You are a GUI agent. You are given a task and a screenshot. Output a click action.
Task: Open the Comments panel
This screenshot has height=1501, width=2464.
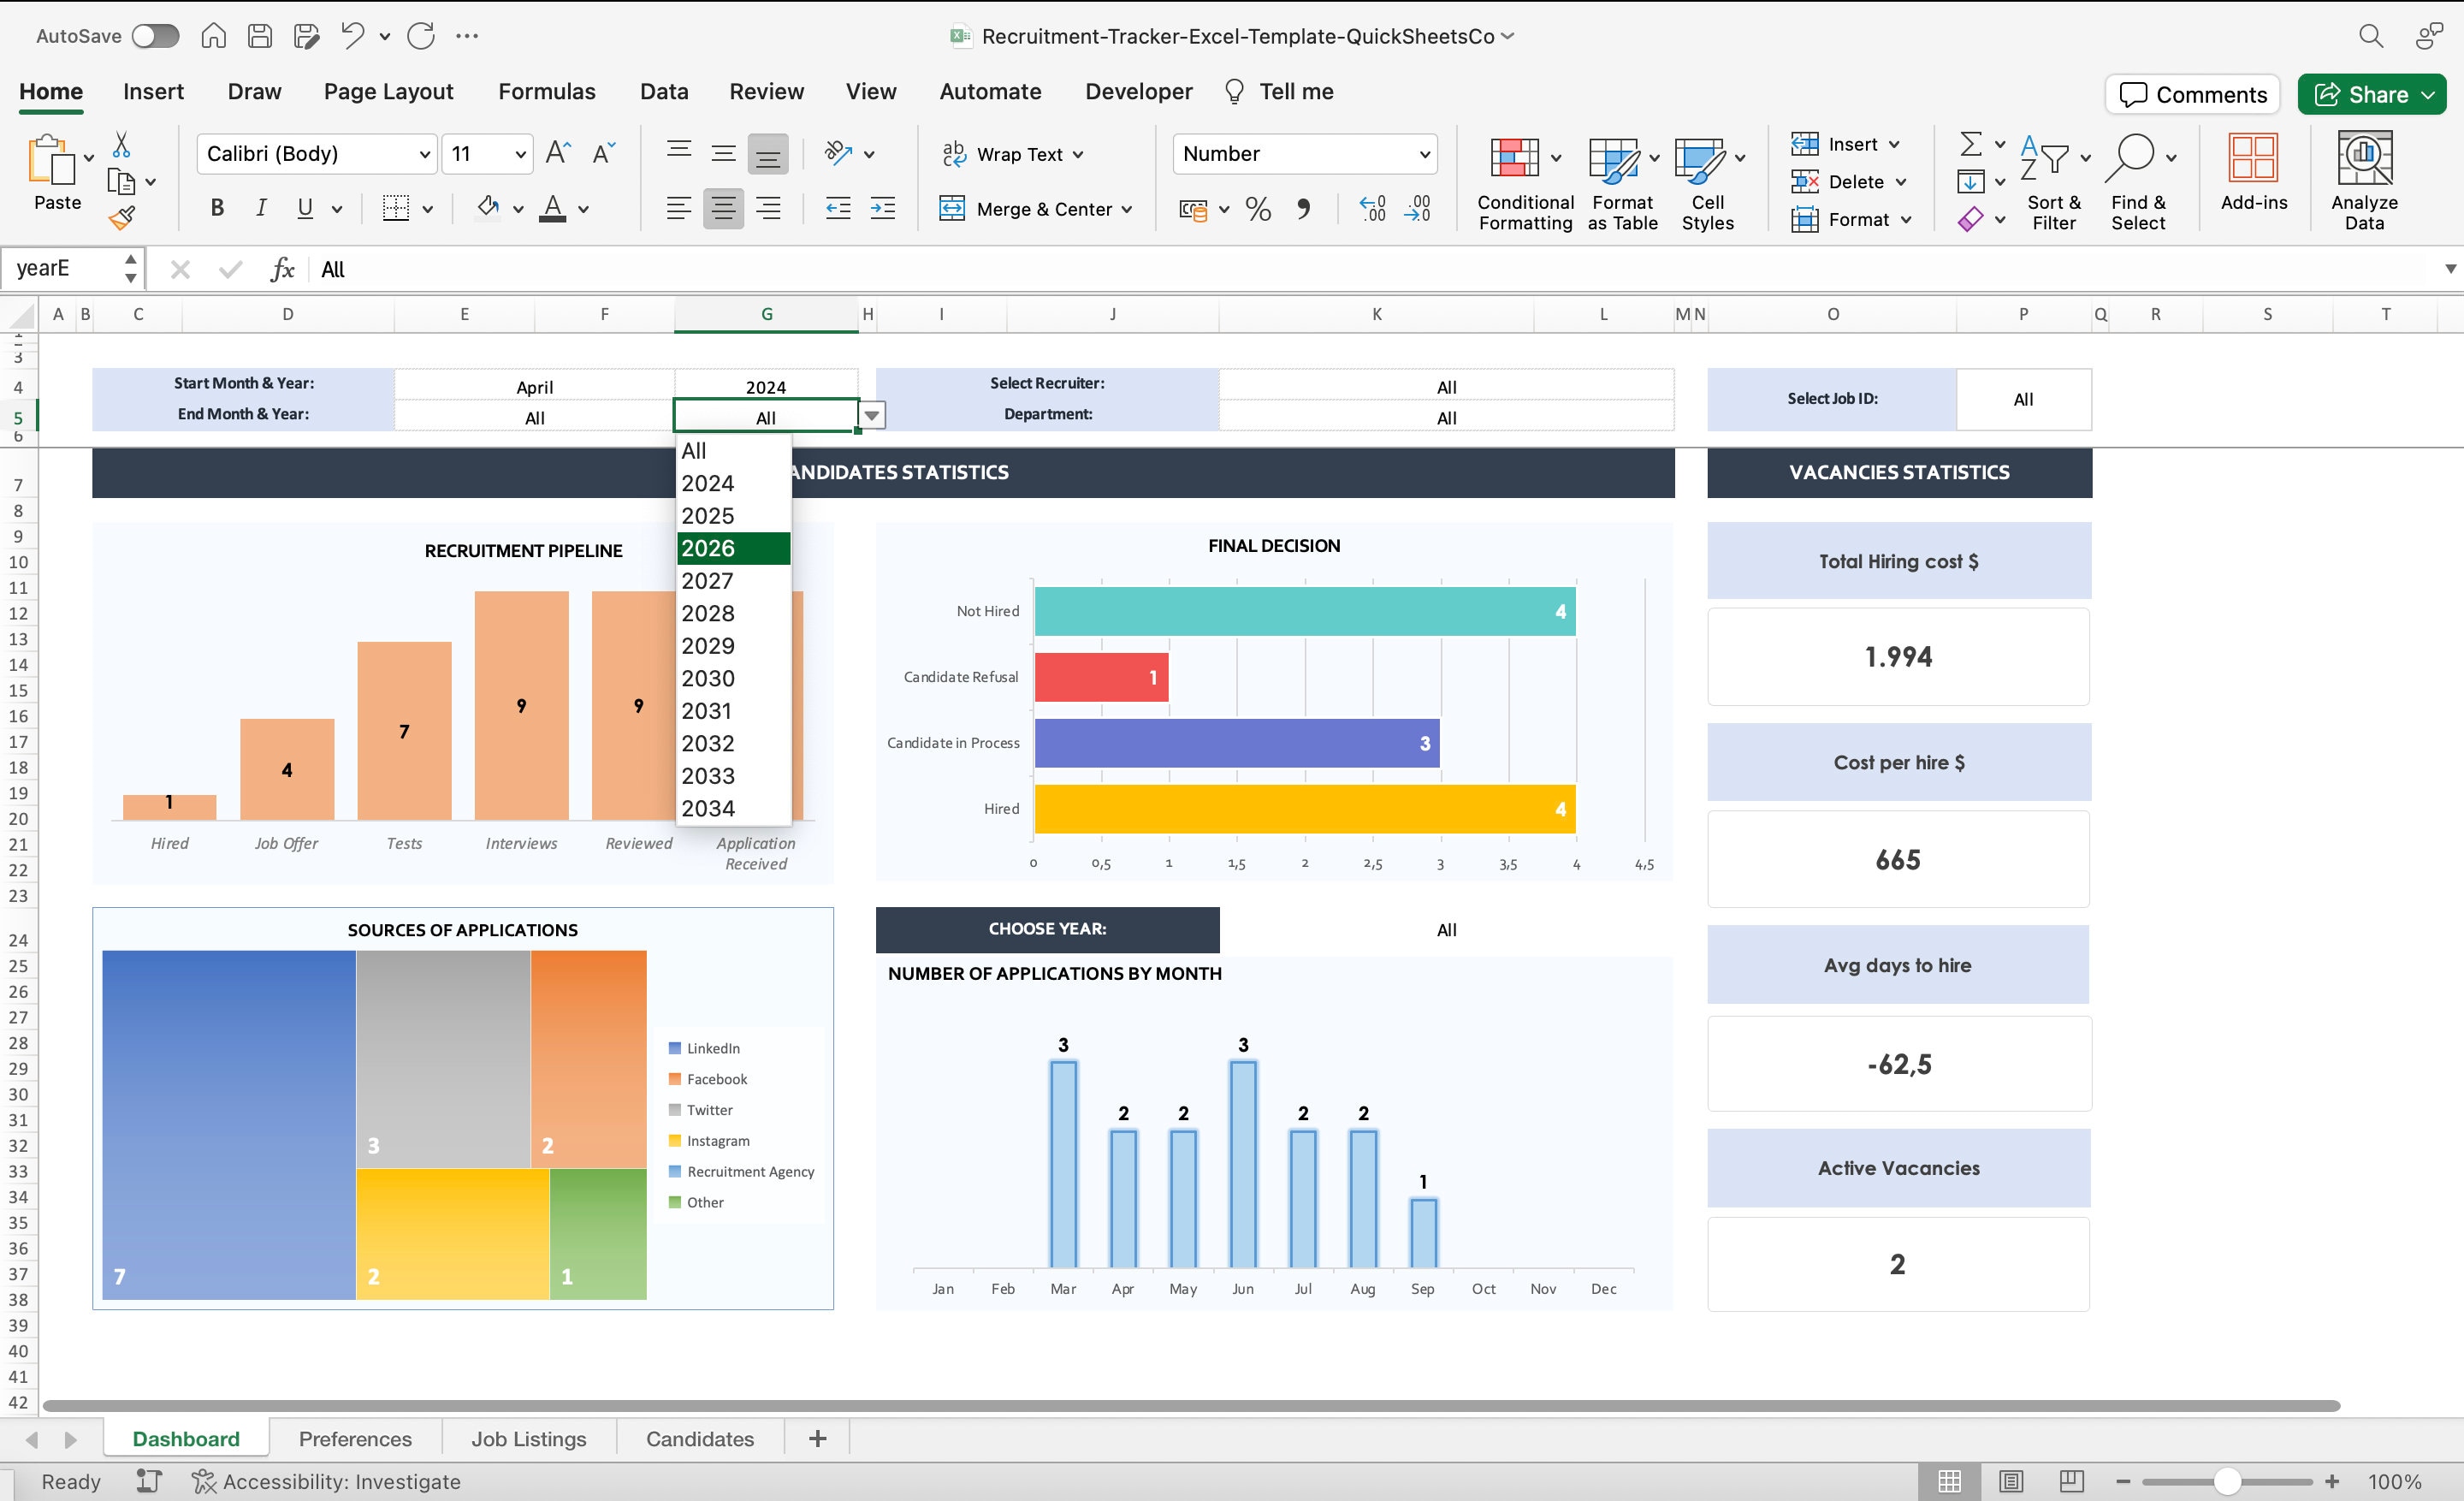click(x=2192, y=94)
